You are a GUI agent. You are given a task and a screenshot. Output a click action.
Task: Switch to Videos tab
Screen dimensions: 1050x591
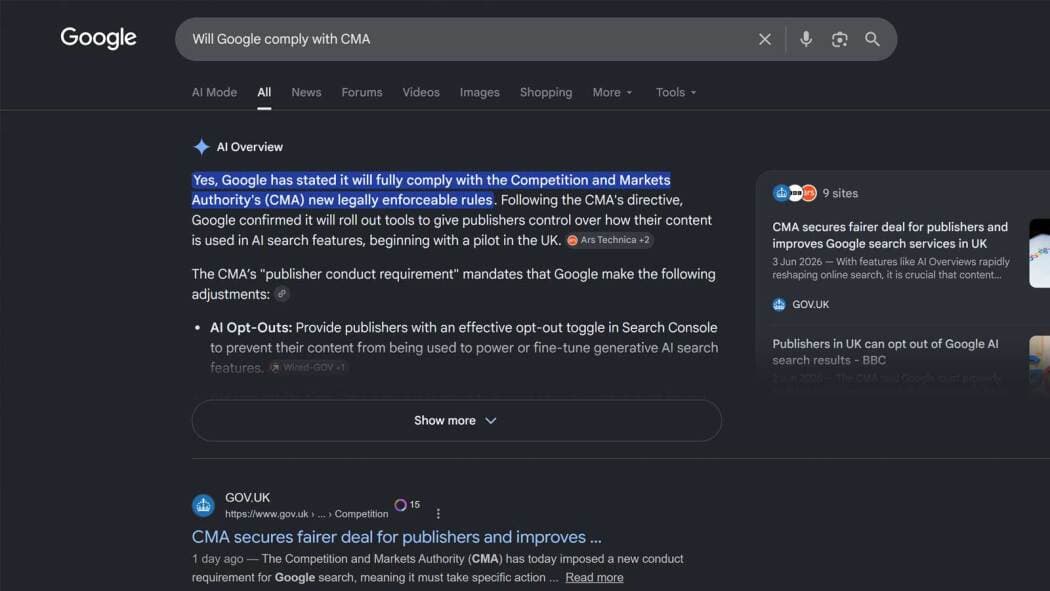coord(421,92)
